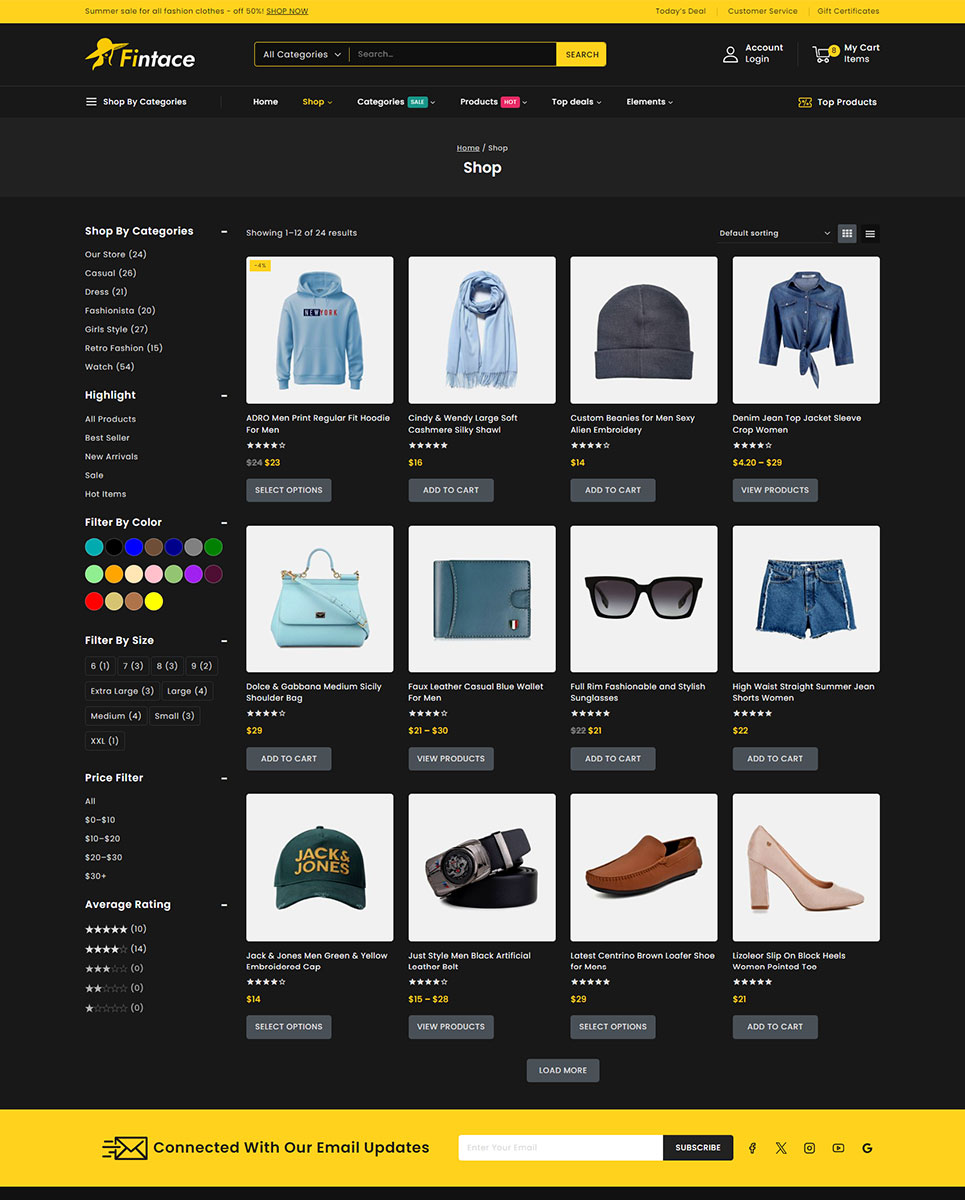
Task: Open the Top deals menu
Action: pyautogui.click(x=576, y=102)
